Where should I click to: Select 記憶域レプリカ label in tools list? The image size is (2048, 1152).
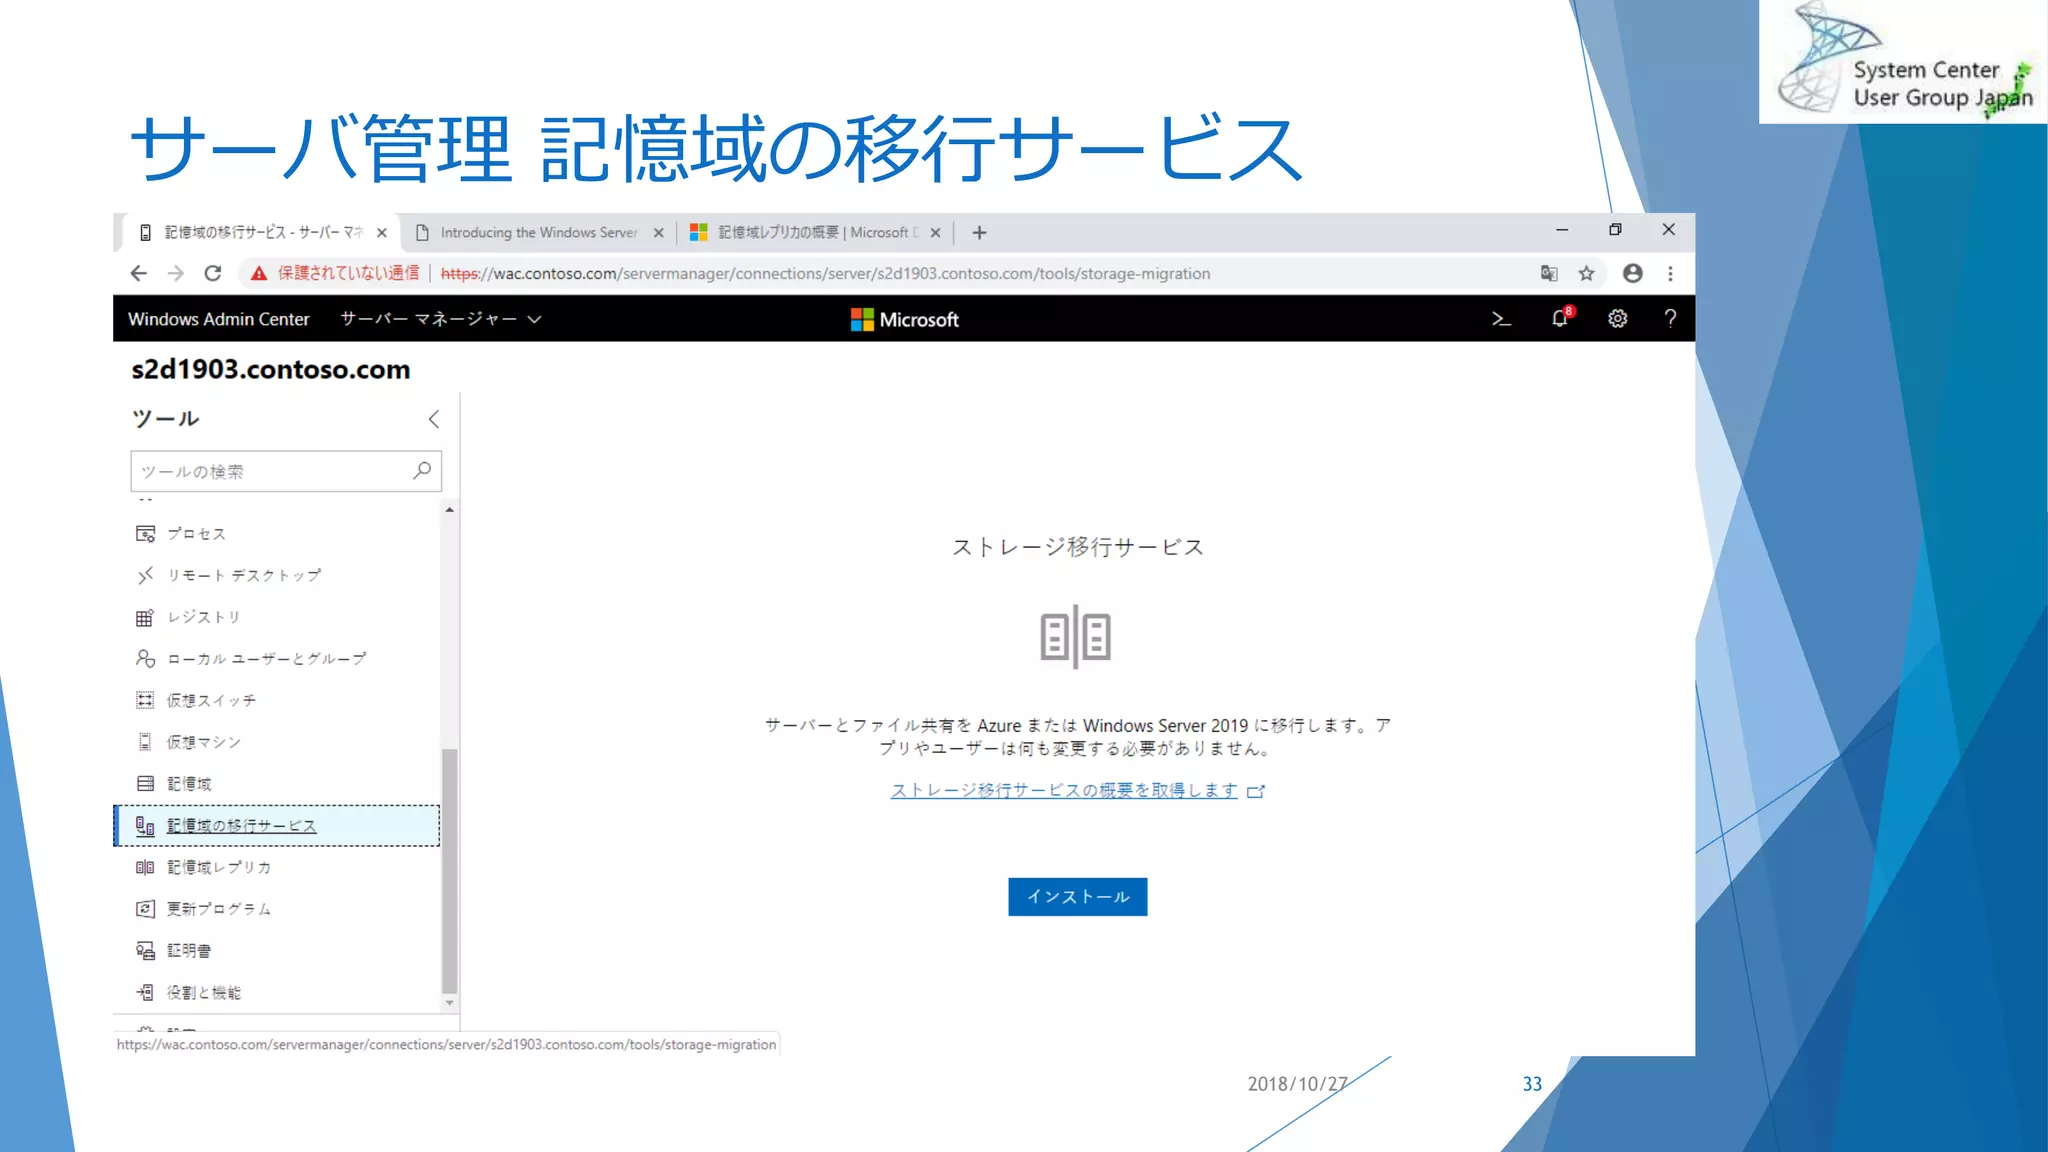coord(219,867)
